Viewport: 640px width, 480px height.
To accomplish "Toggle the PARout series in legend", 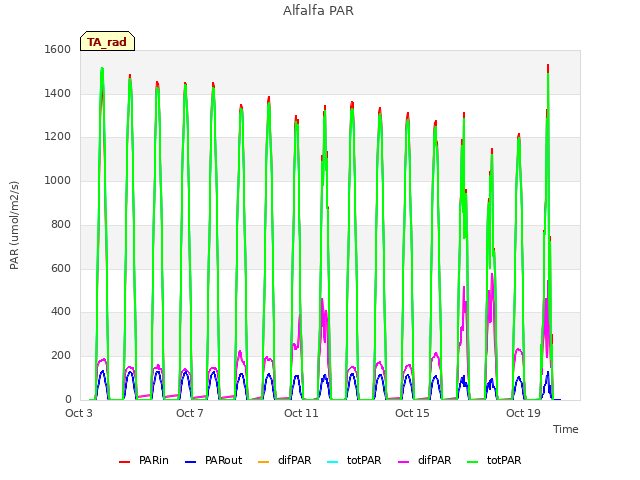I will (213, 460).
